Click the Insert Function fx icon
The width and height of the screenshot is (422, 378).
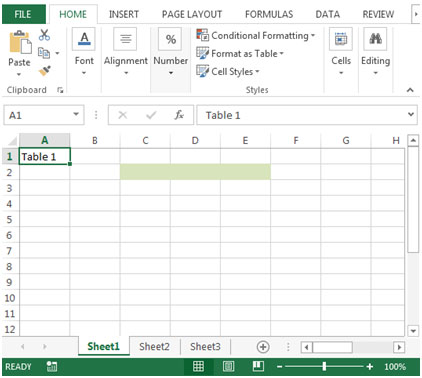click(x=179, y=115)
